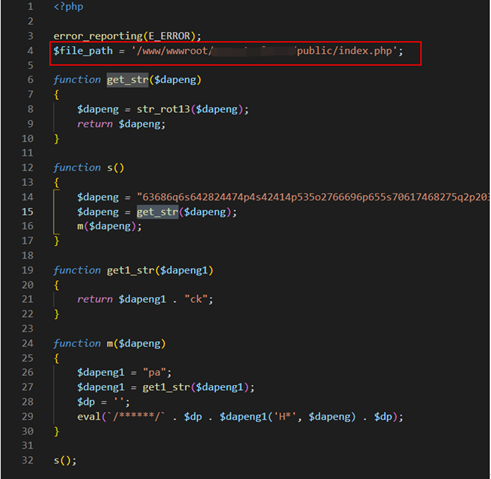
Task: Click the "ck" string literal on line 21
Action: pos(196,299)
